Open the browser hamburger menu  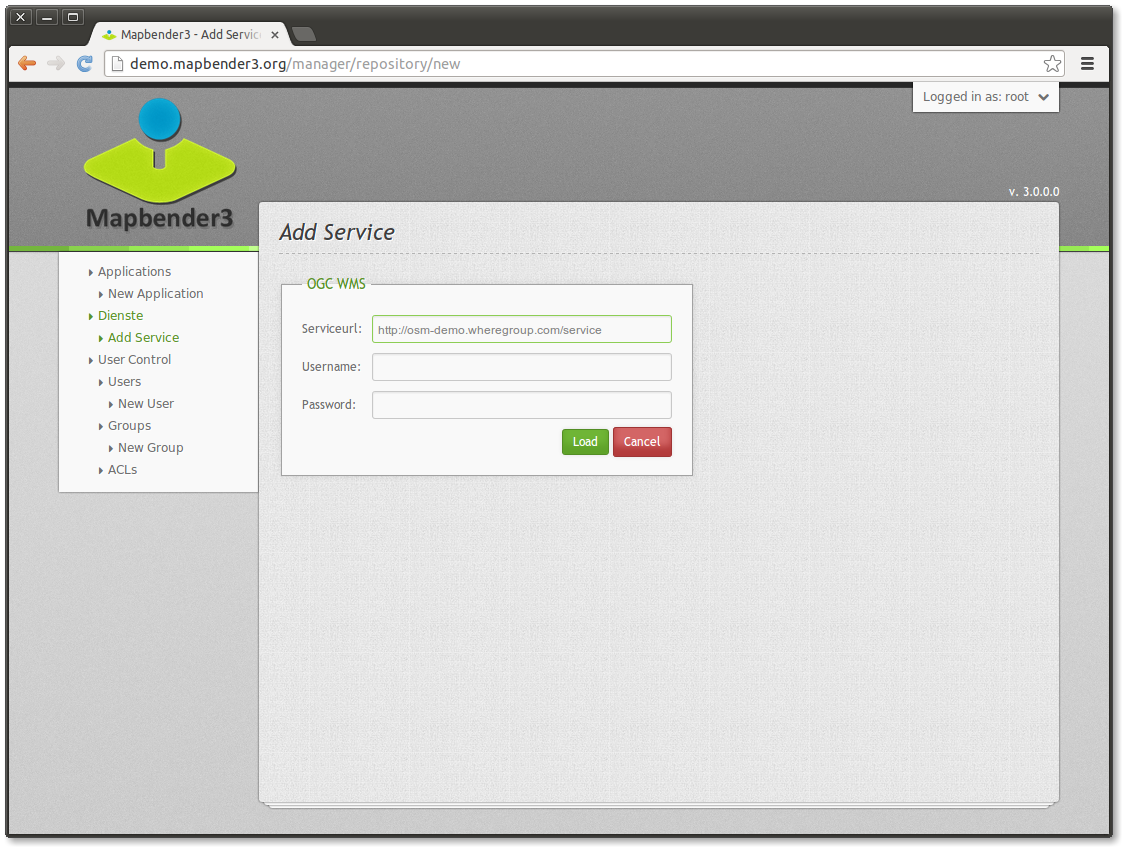(1087, 64)
